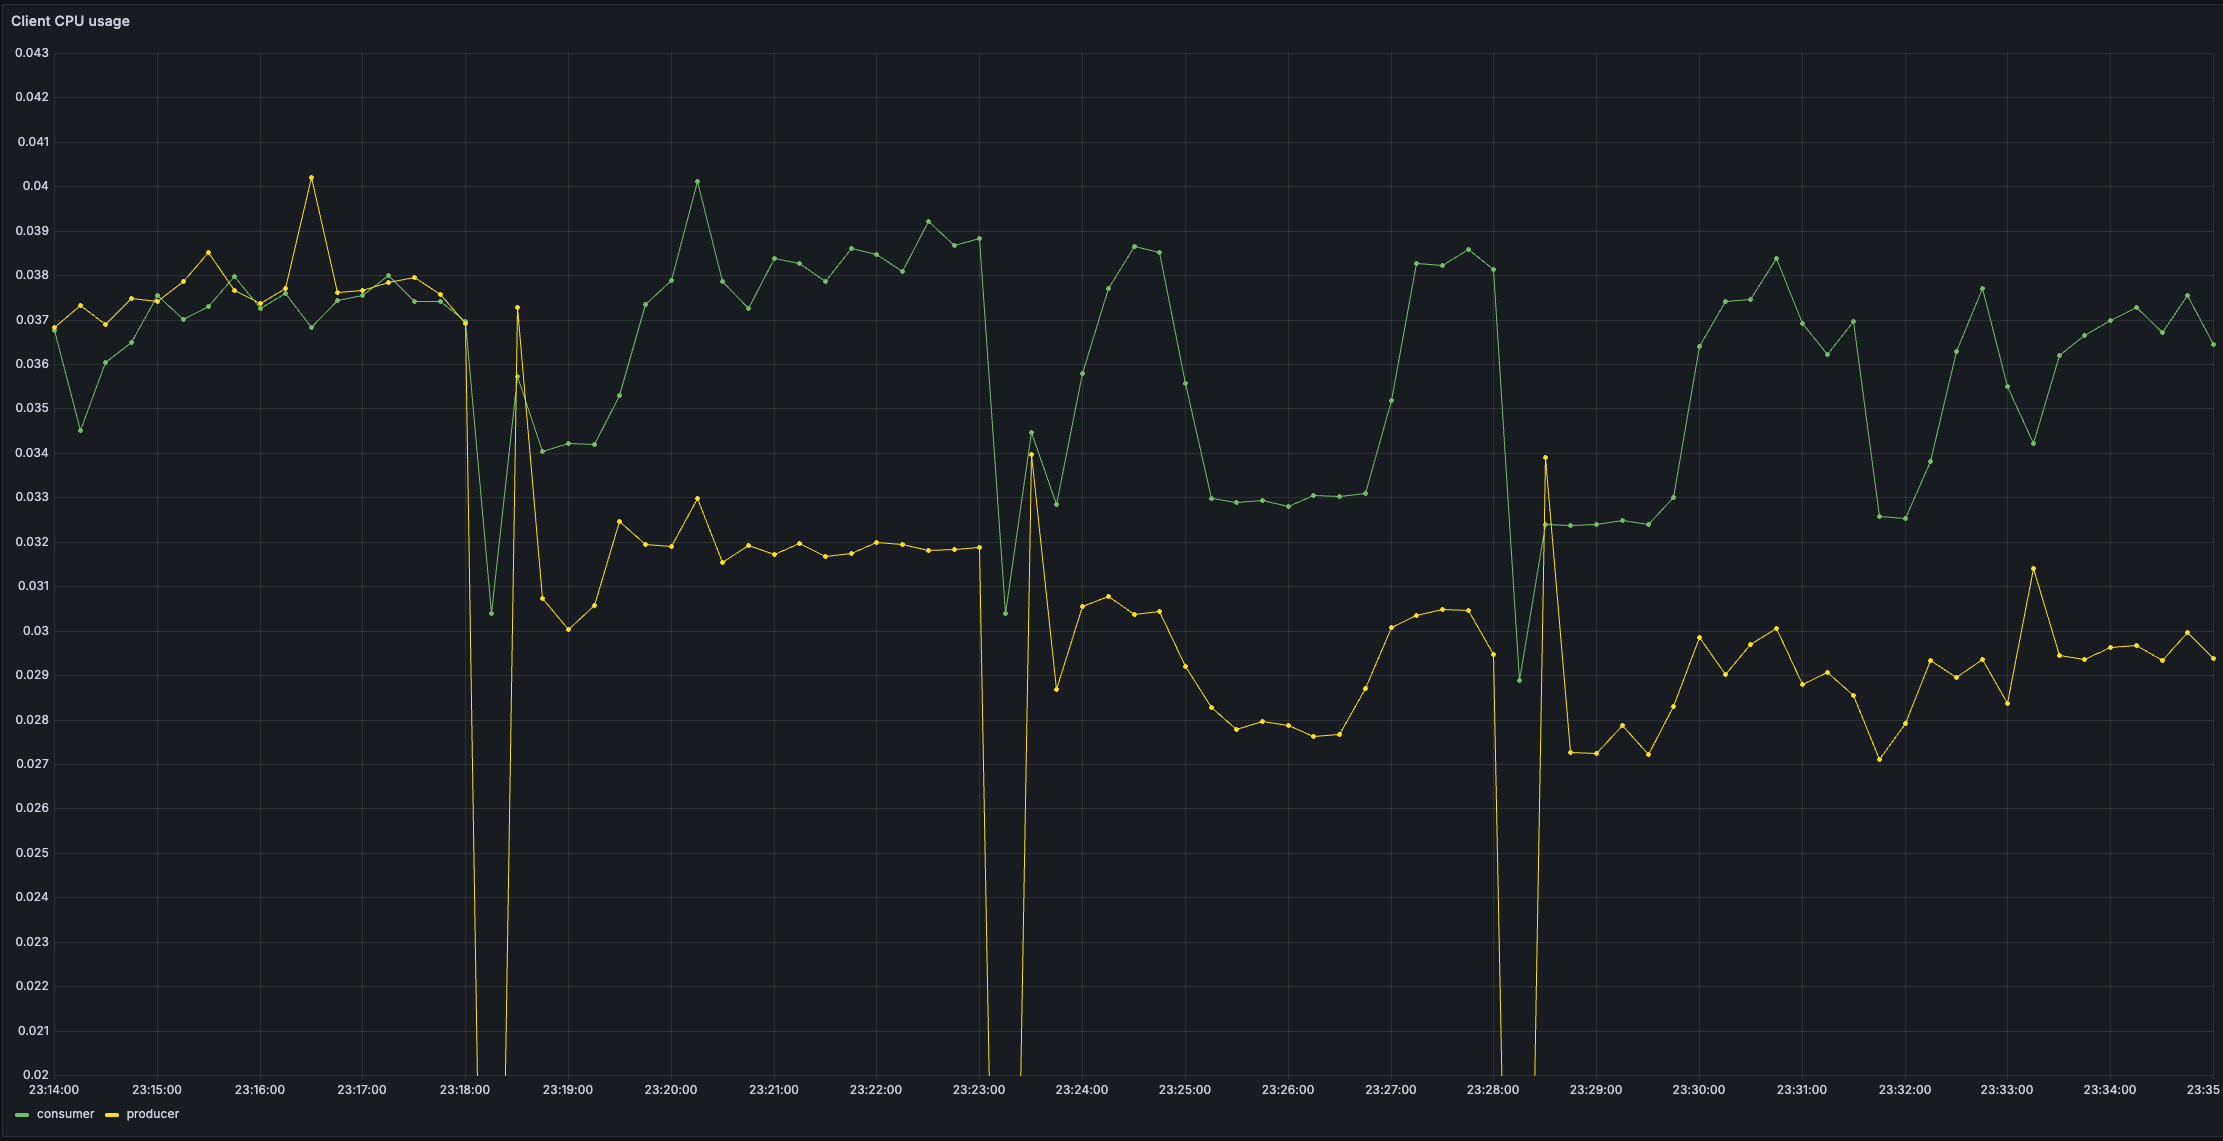Click consumer dip point near 0.0345 after 23:14:00
This screenshot has height=1141, width=2223.
[81, 431]
